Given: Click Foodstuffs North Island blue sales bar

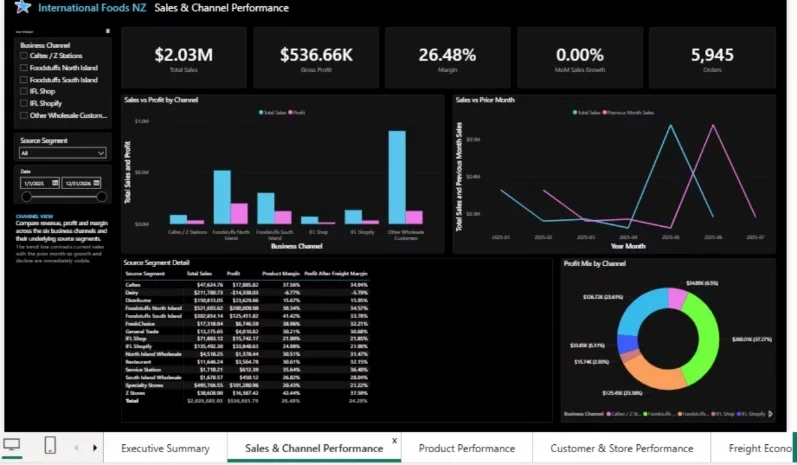Looking at the screenshot, I should 222,197.
